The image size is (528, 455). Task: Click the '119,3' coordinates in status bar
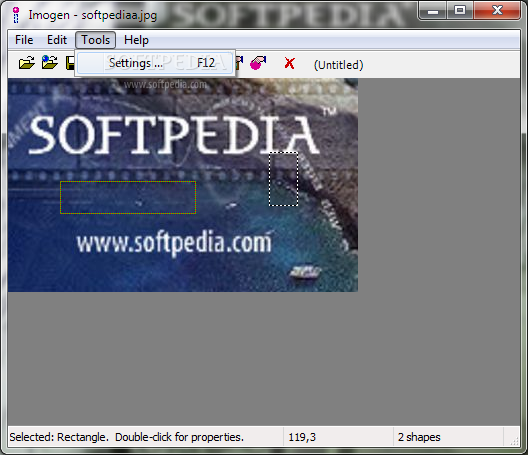click(x=302, y=437)
